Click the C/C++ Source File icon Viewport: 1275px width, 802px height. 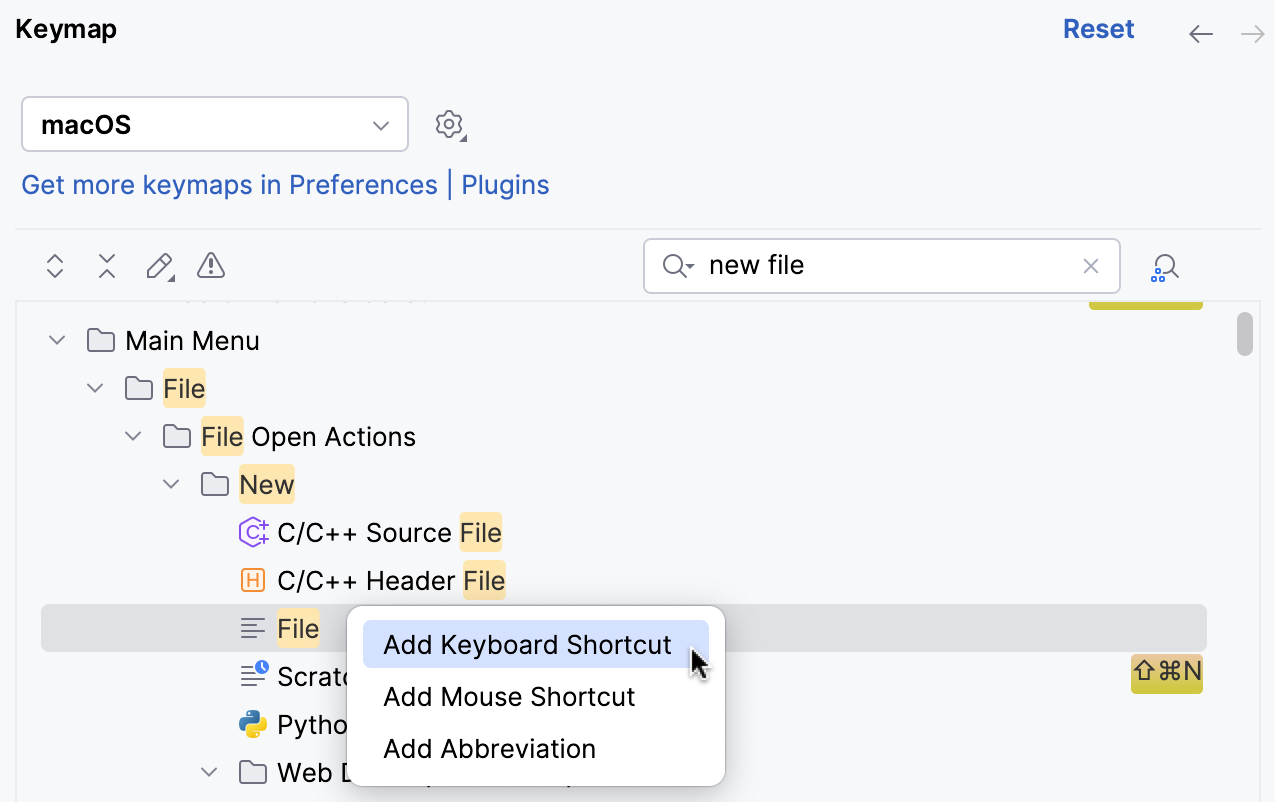pyautogui.click(x=254, y=532)
